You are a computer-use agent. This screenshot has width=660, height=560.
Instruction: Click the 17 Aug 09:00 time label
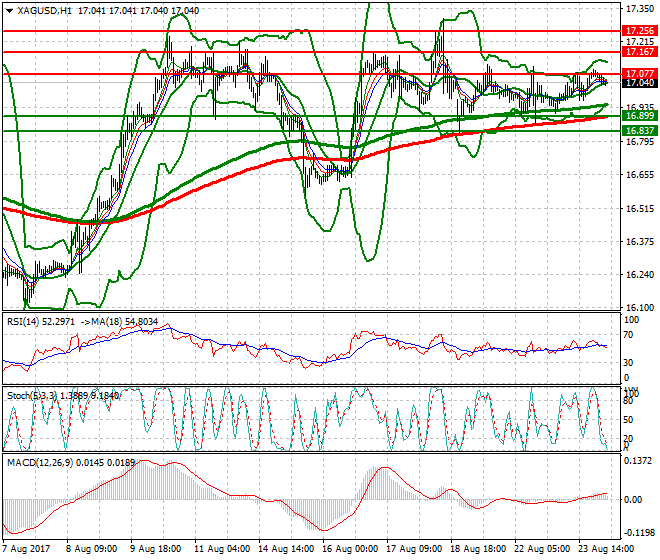414,549
